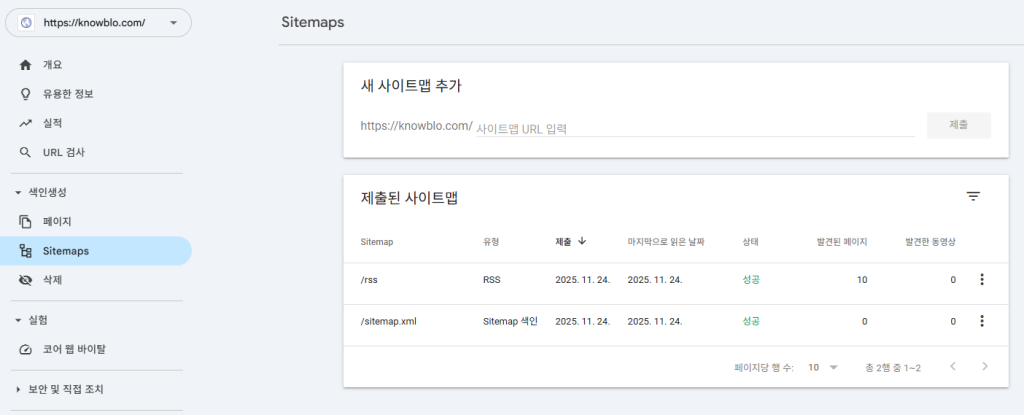The height and width of the screenshot is (415, 1024).
Task: Click the lightbulb icon for 유용한 정보
Action: click(26, 94)
